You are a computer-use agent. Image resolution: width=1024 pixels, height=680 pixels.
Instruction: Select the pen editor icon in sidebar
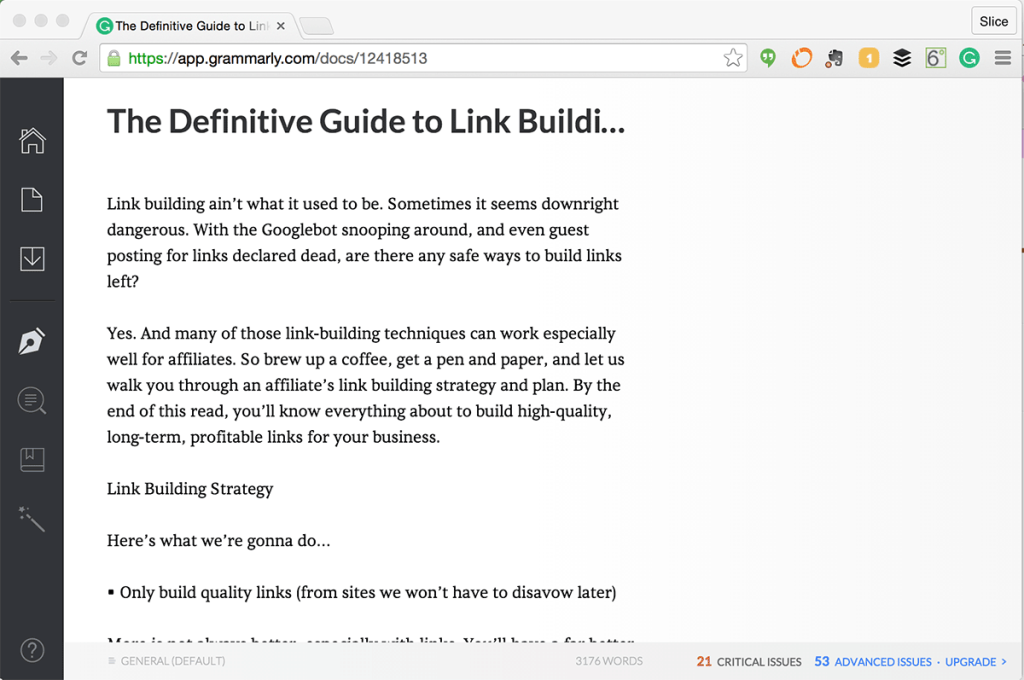click(x=32, y=341)
